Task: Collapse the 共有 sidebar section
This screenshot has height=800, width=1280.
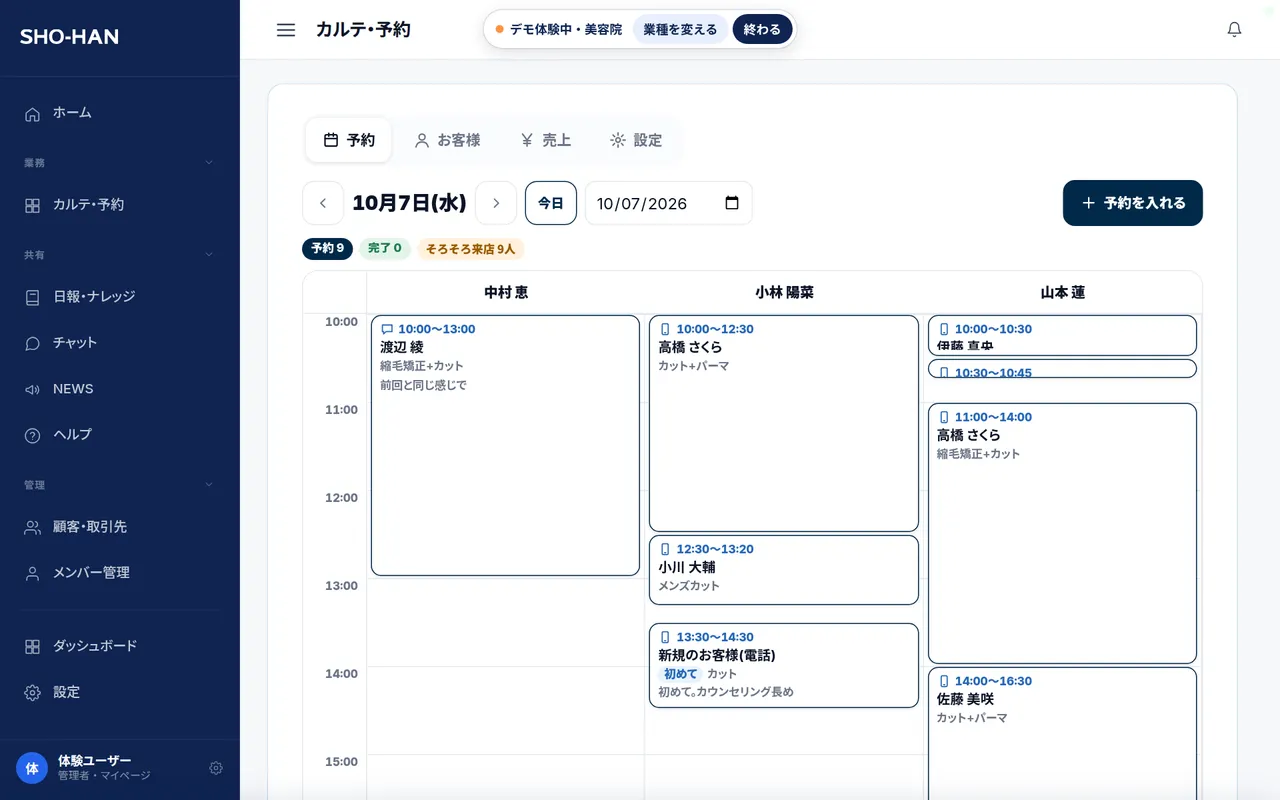Action: tap(120, 254)
